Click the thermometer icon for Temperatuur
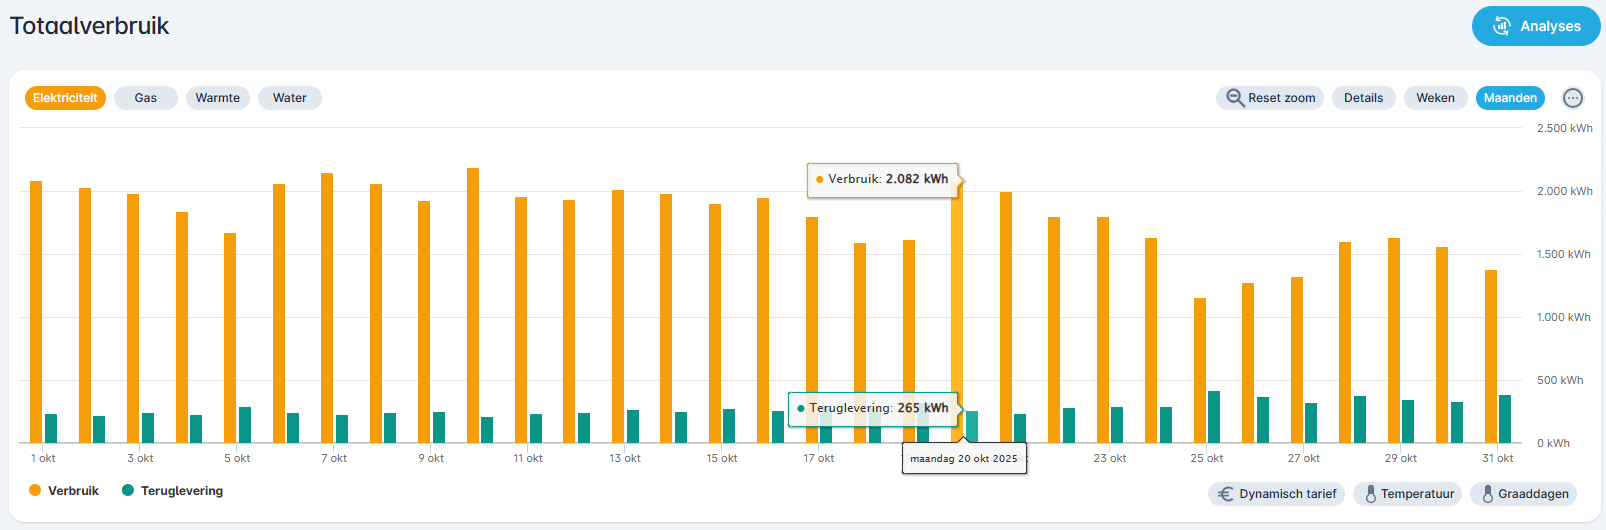Image resolution: width=1606 pixels, height=530 pixels. (x=1370, y=494)
